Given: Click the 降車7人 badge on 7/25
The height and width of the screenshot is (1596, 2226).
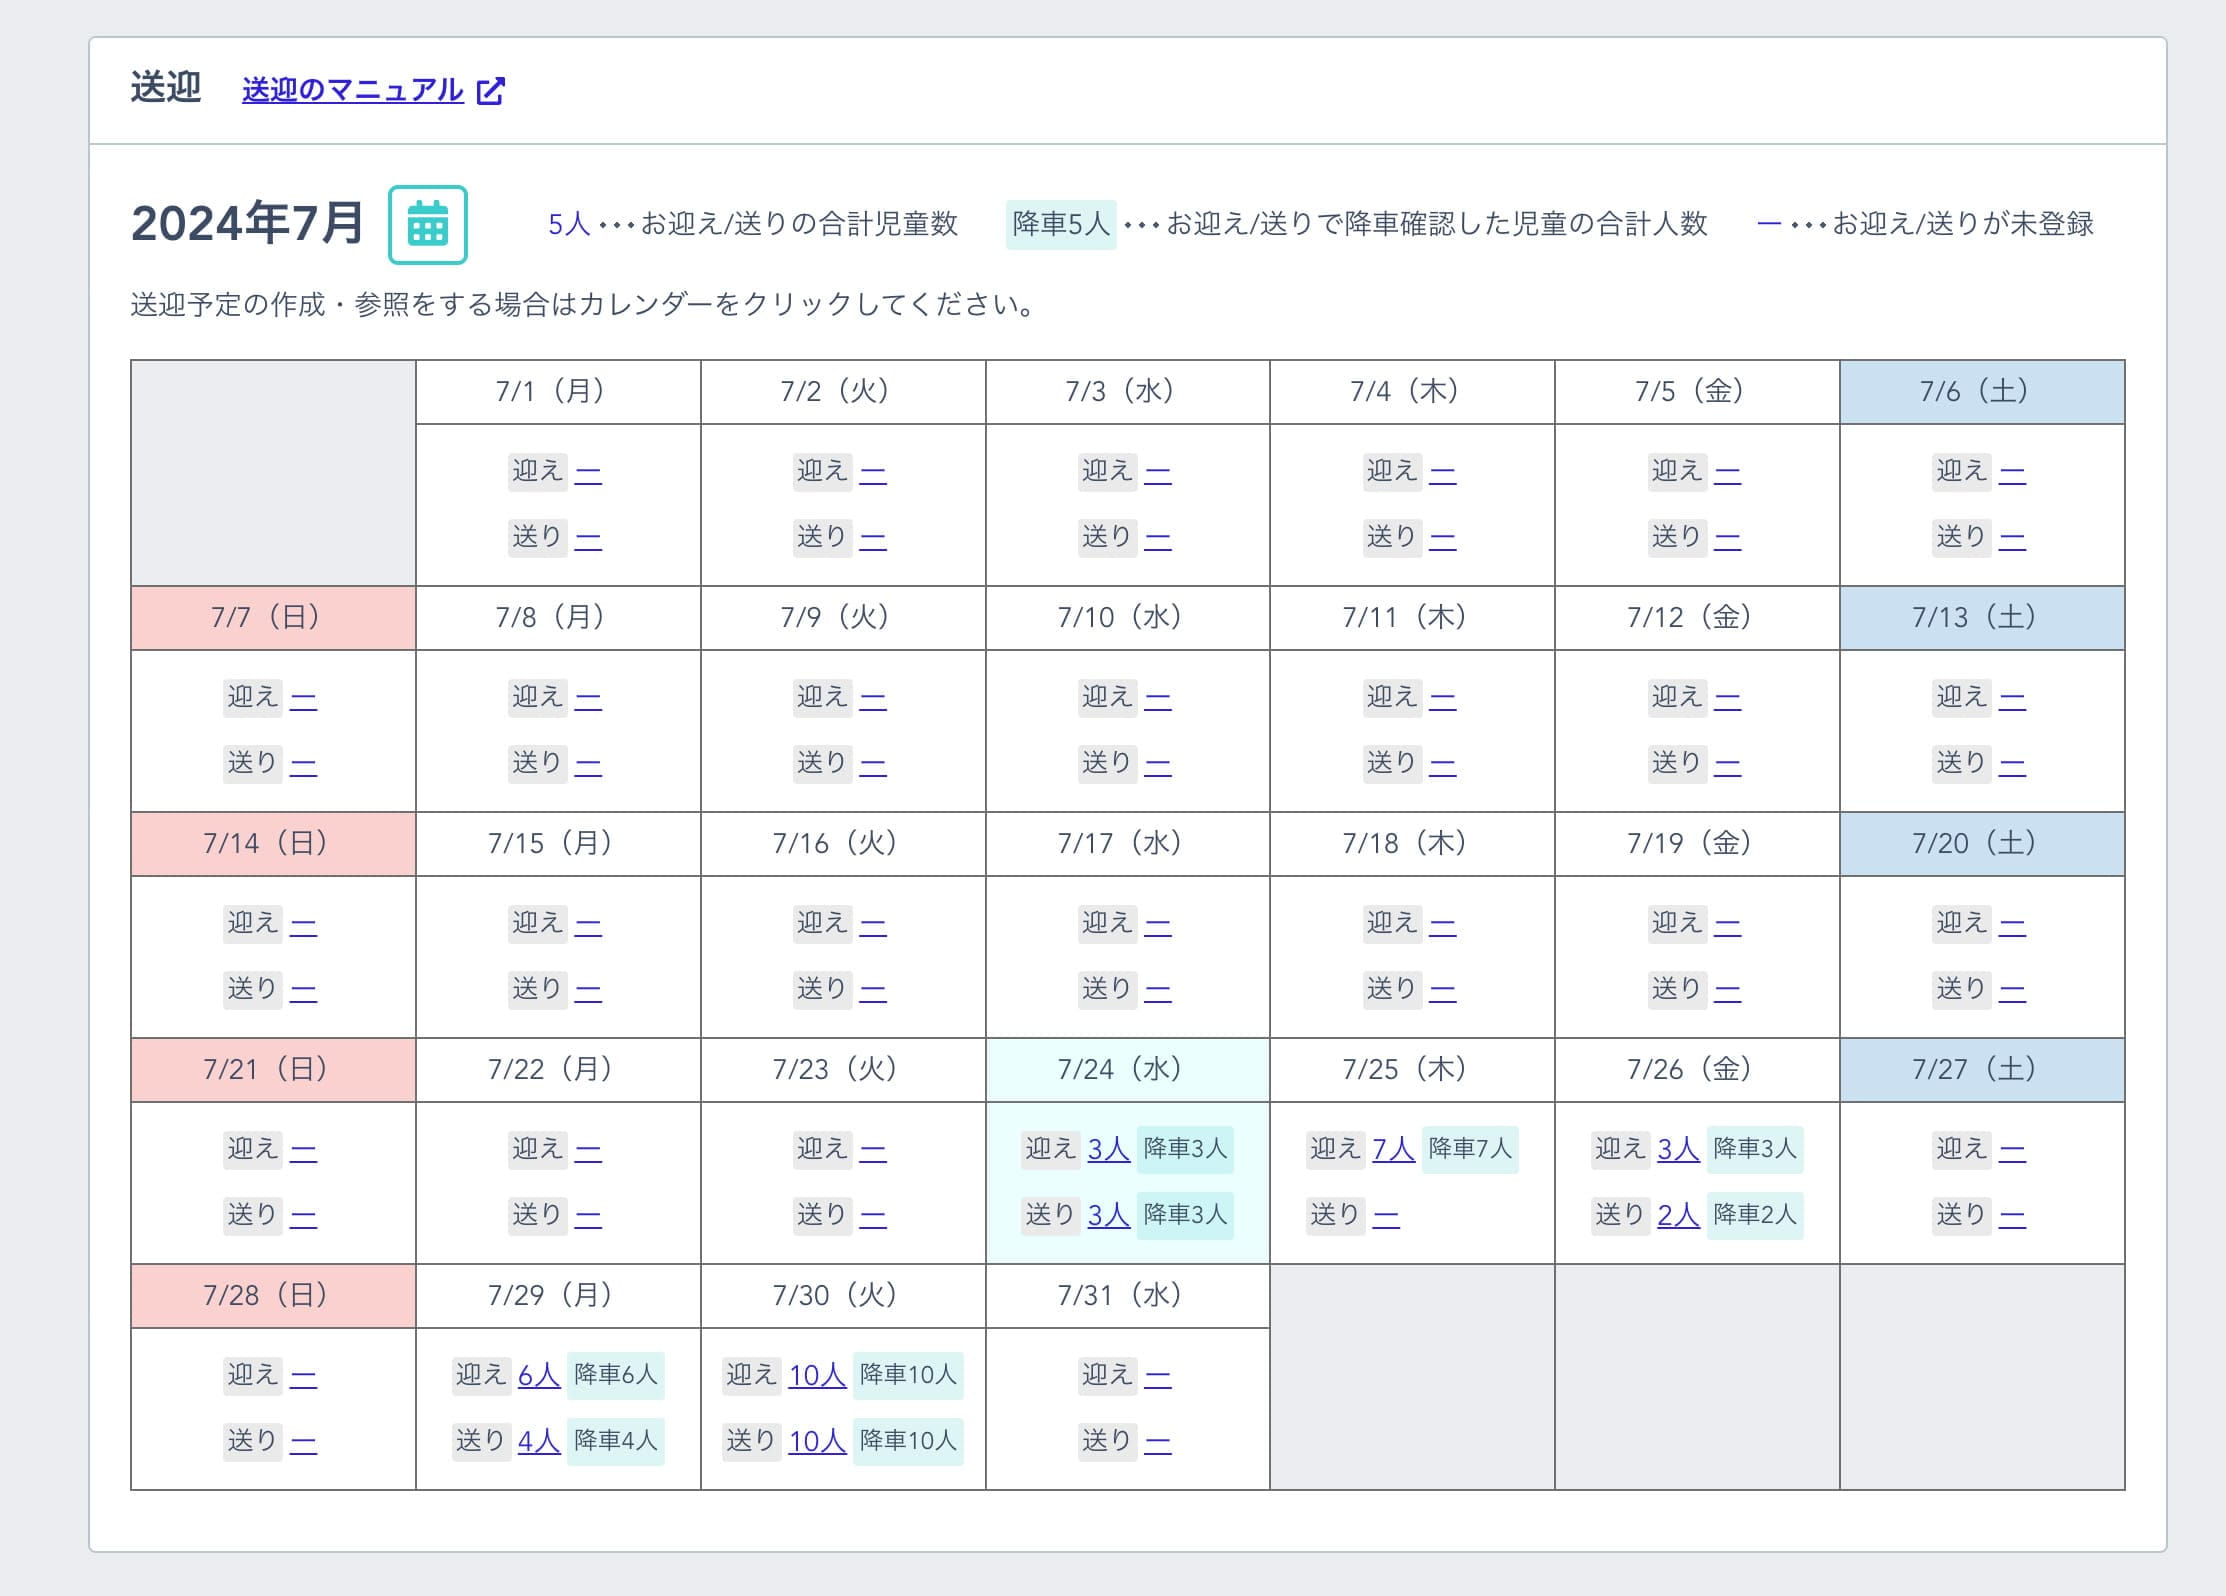Looking at the screenshot, I should click(1470, 1149).
